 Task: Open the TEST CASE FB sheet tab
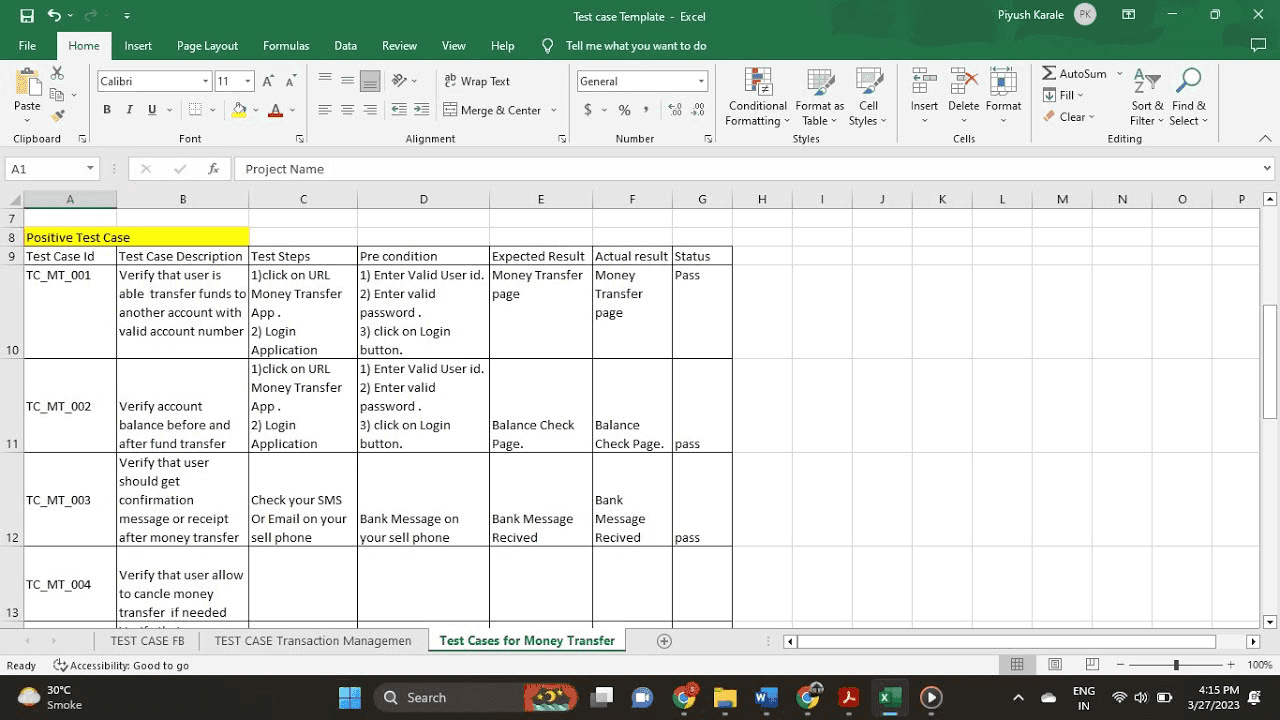click(x=147, y=641)
